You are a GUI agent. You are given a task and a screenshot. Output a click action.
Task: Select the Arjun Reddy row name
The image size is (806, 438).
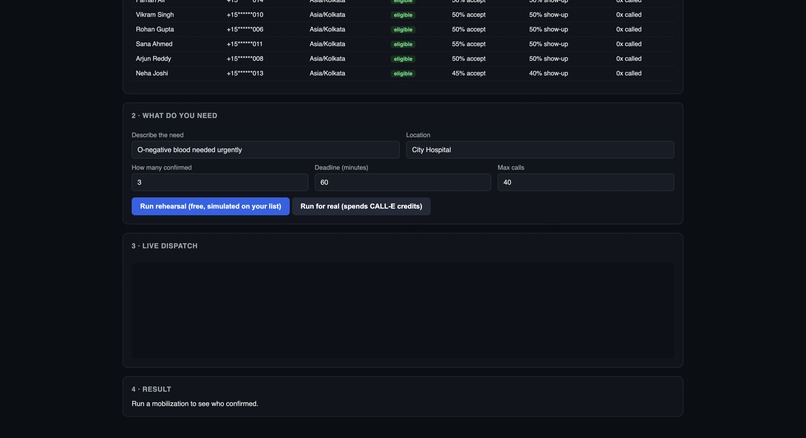[153, 59]
